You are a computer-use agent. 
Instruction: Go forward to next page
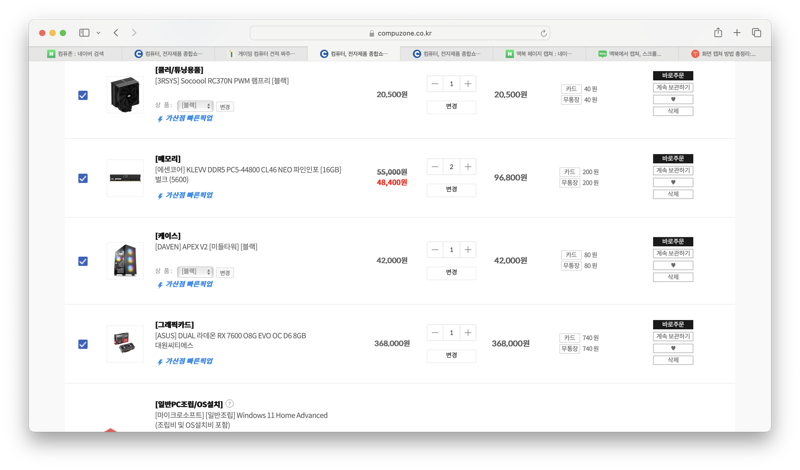[134, 33]
